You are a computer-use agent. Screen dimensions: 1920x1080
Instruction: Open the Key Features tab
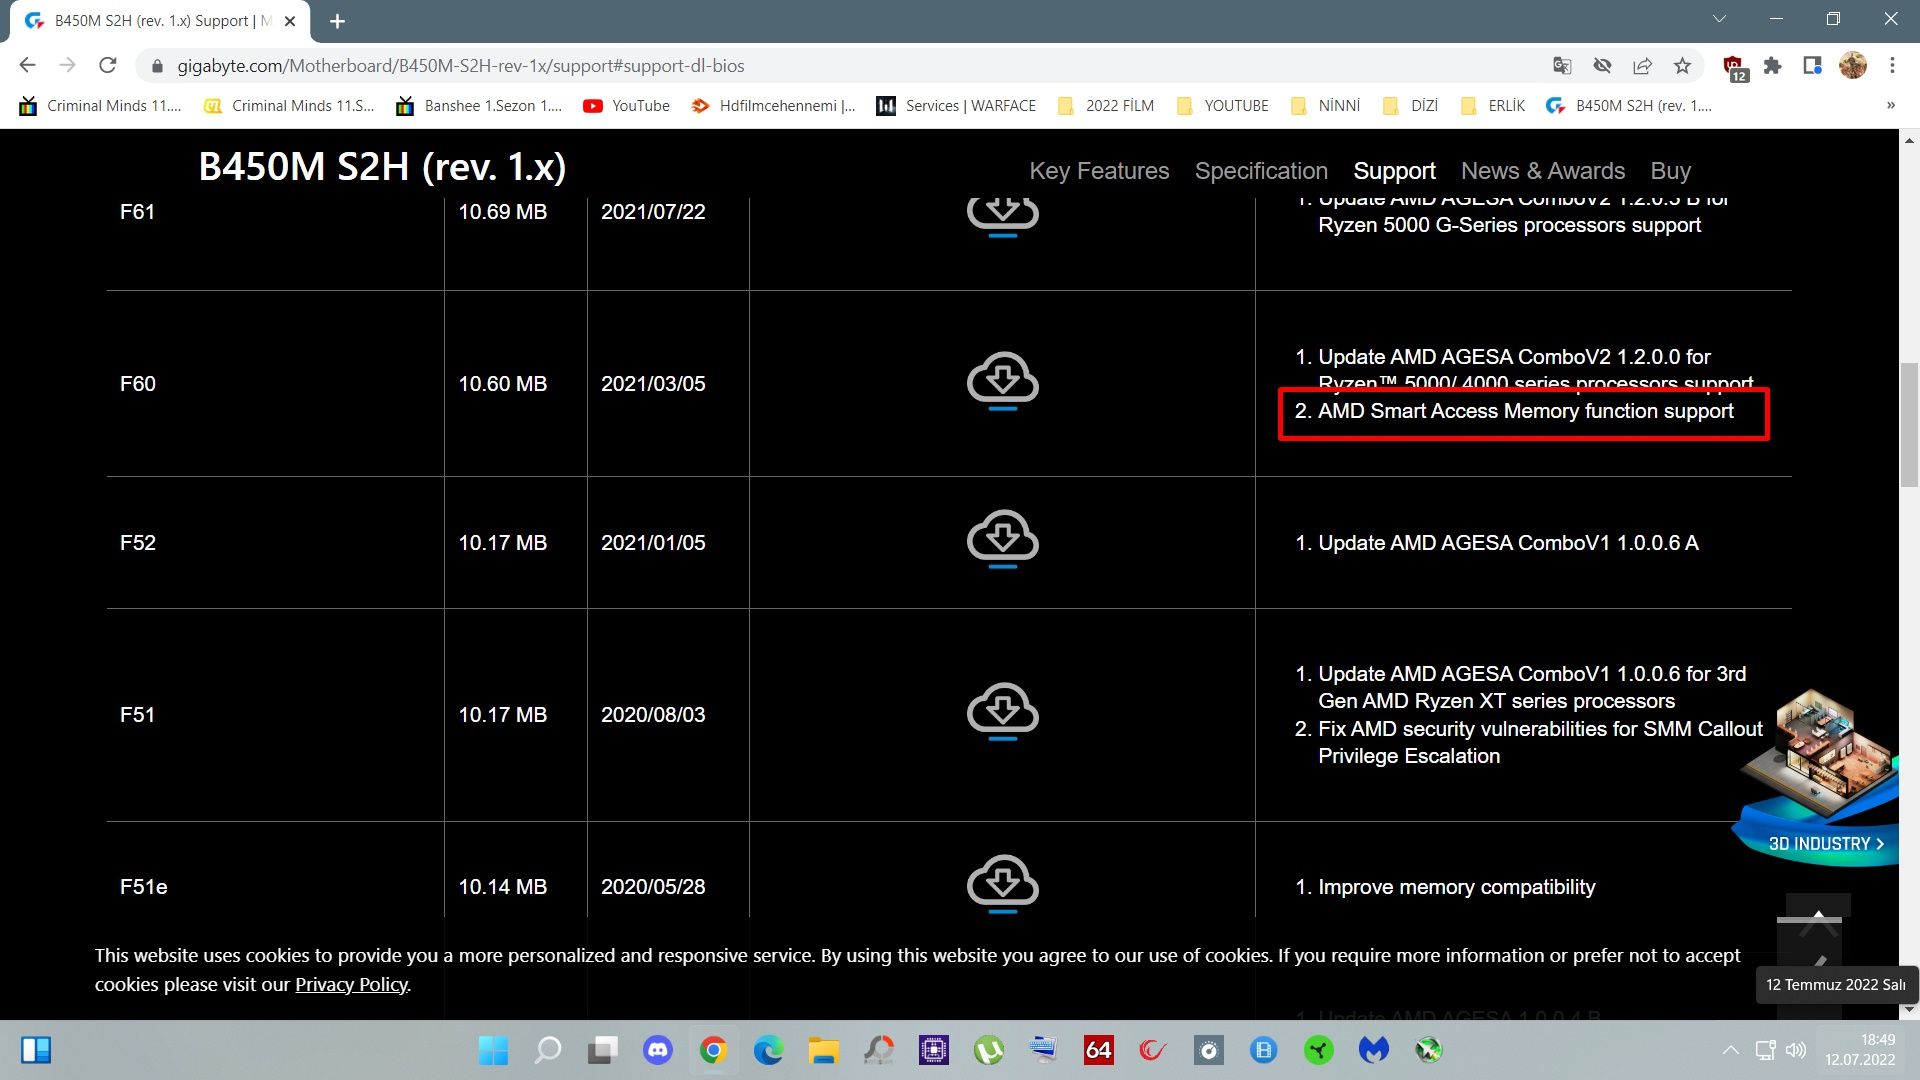[x=1099, y=171]
